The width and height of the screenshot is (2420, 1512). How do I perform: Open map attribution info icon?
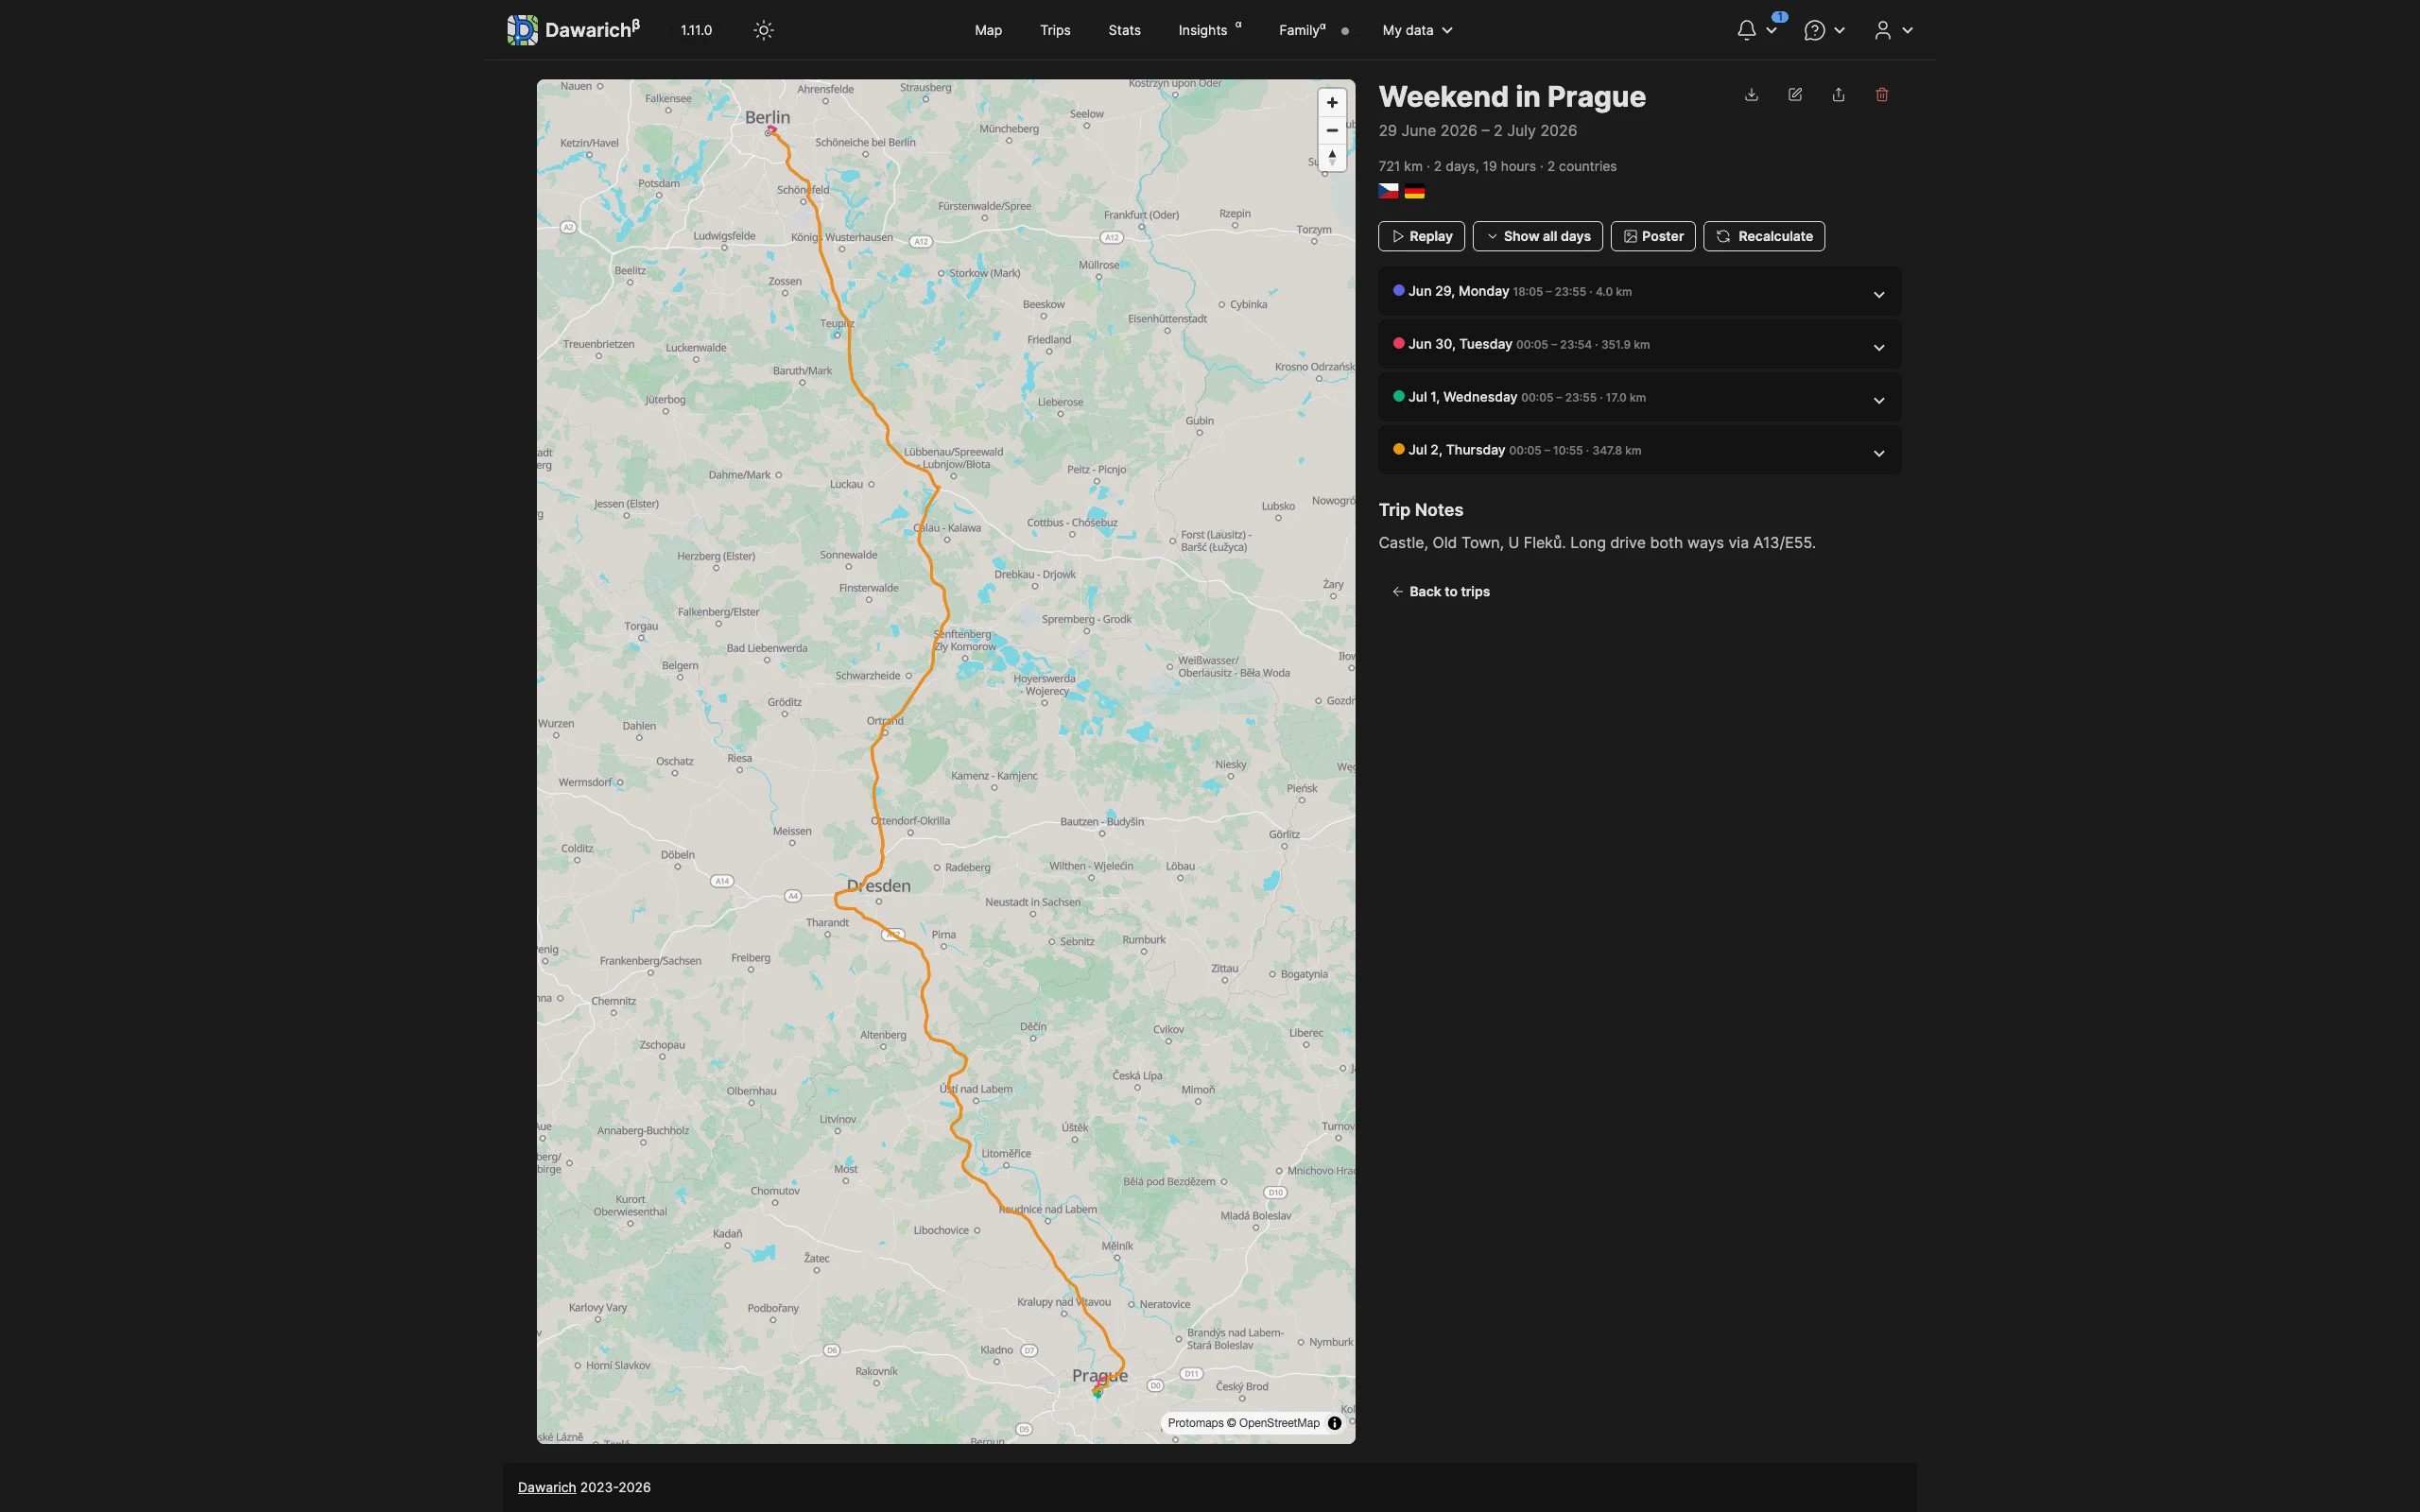point(1334,1423)
